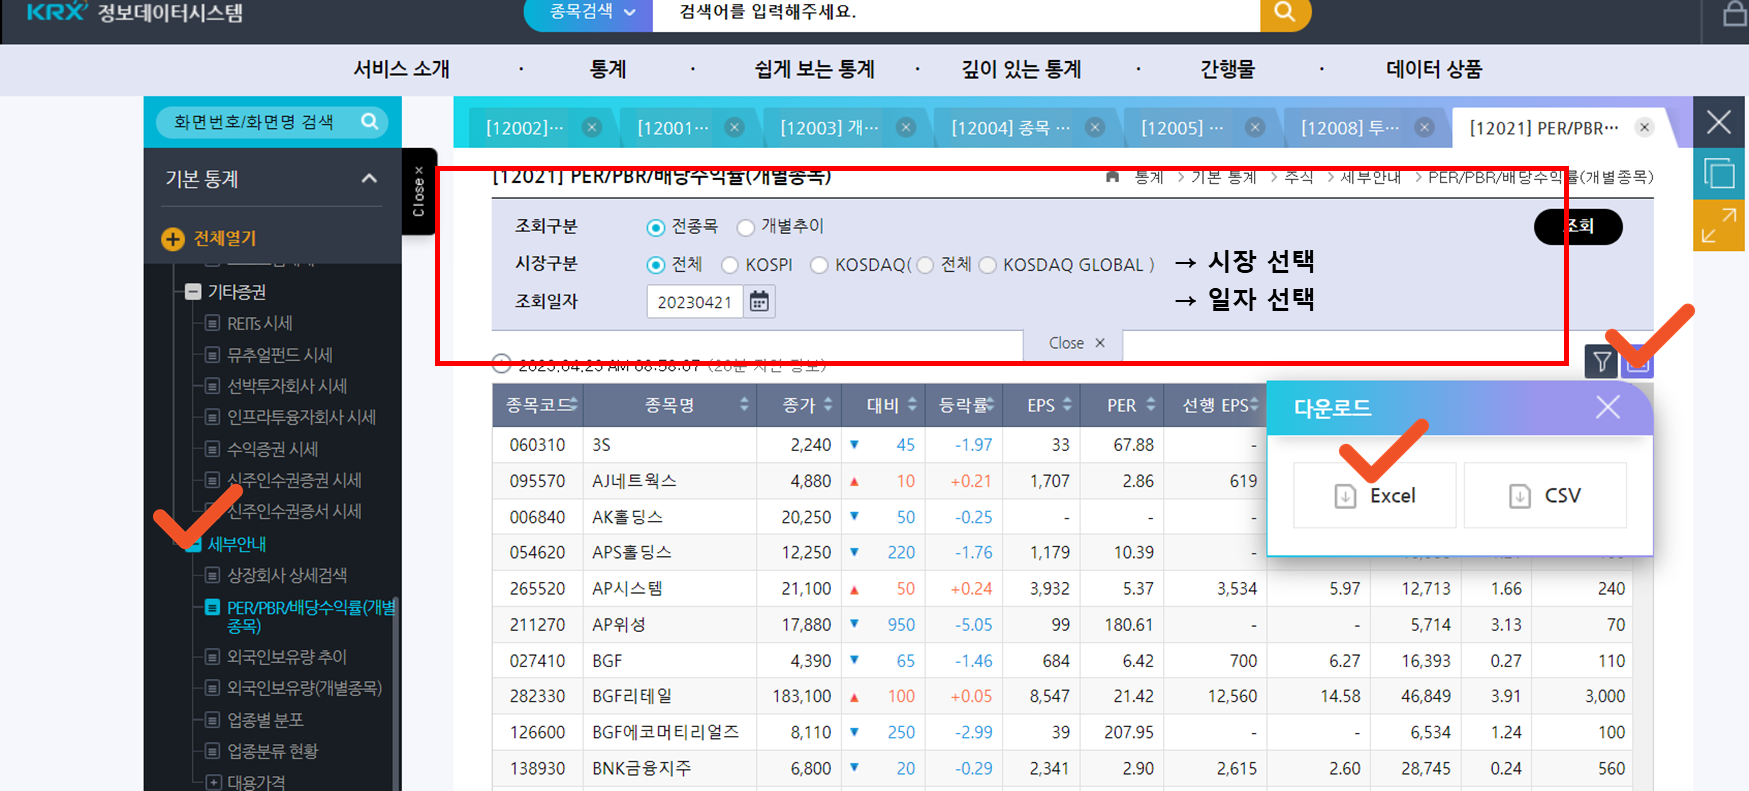This screenshot has height=791, width=1749.
Task: Open the 쉽게 보는 통계 menu
Action: click(815, 69)
